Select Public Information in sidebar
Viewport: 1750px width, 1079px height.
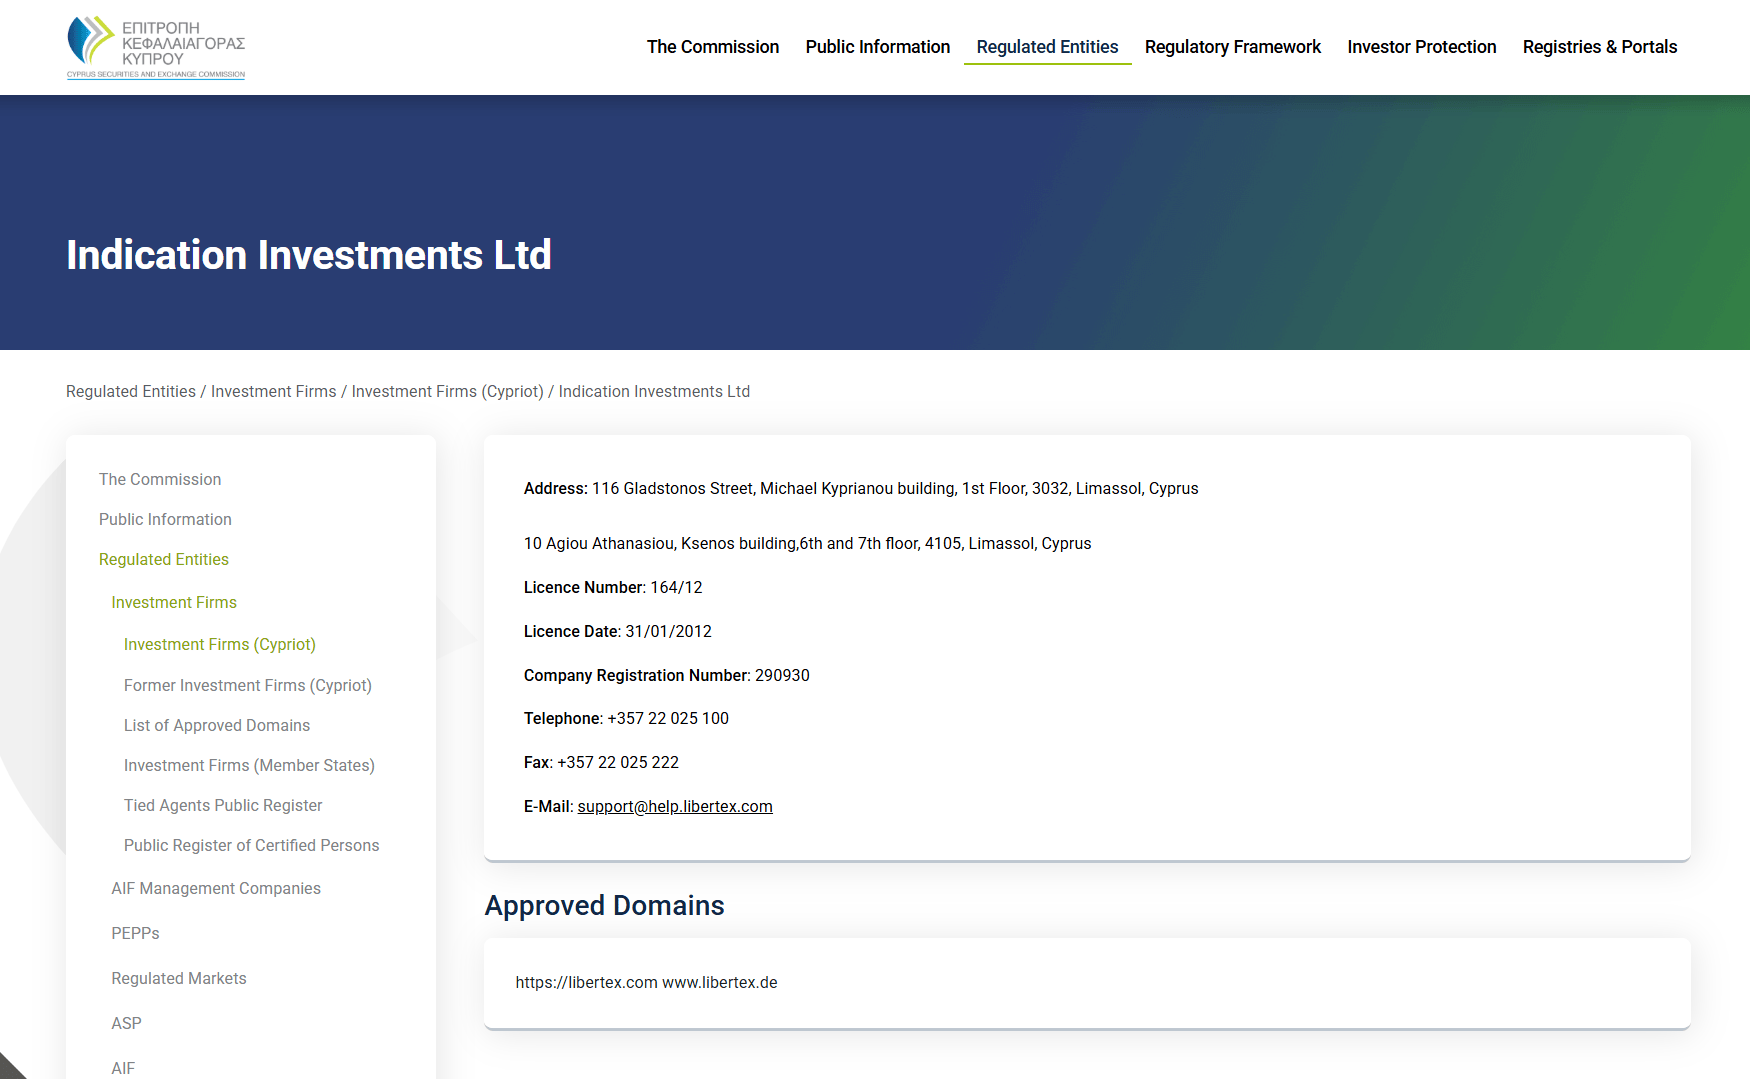click(165, 520)
